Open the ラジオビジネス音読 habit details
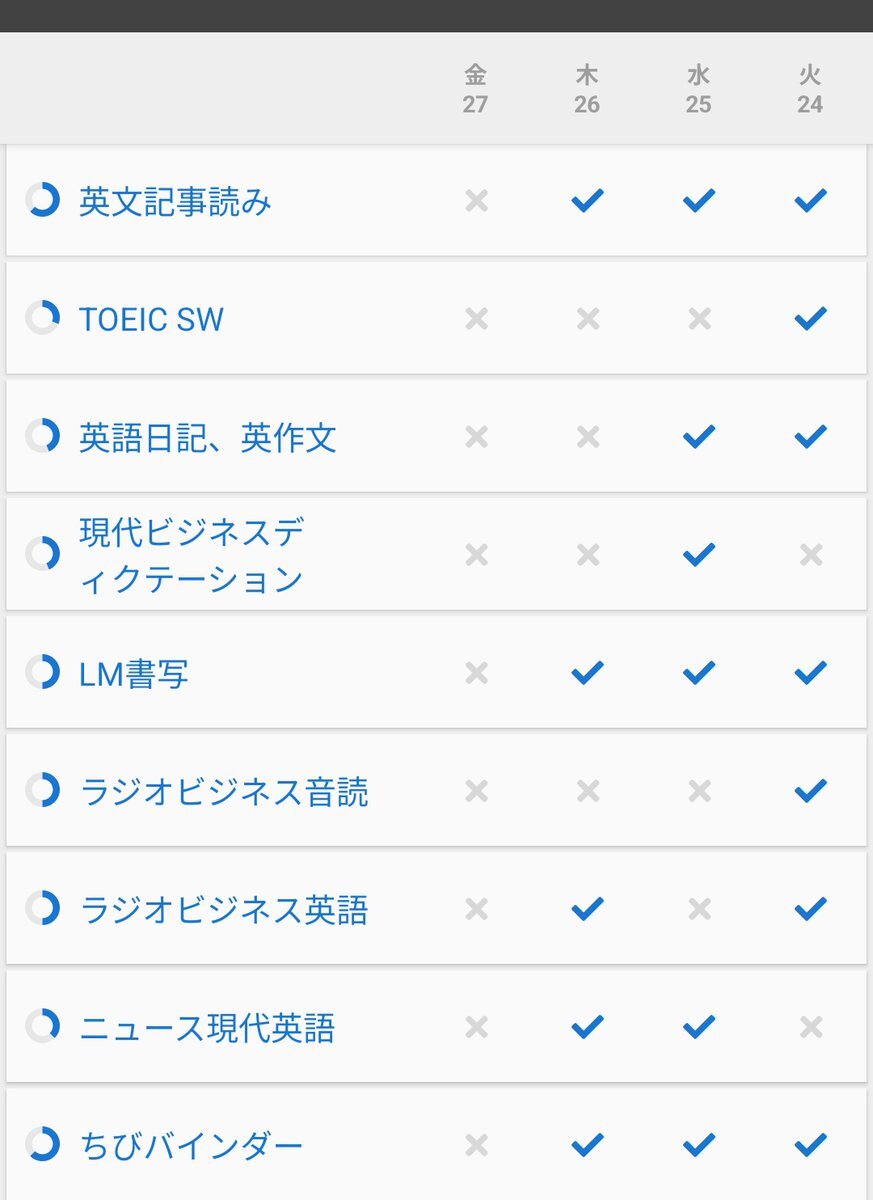Screen dimensions: 873x1200 (x=224, y=792)
